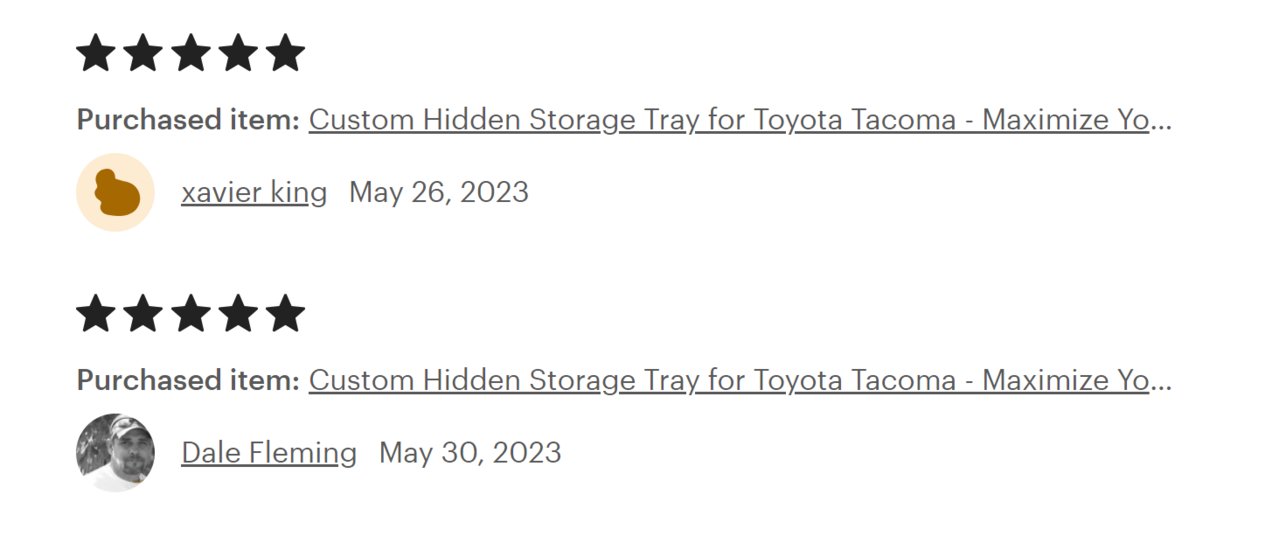Select the fourth star above Dale Fleming's review

pos(238,313)
